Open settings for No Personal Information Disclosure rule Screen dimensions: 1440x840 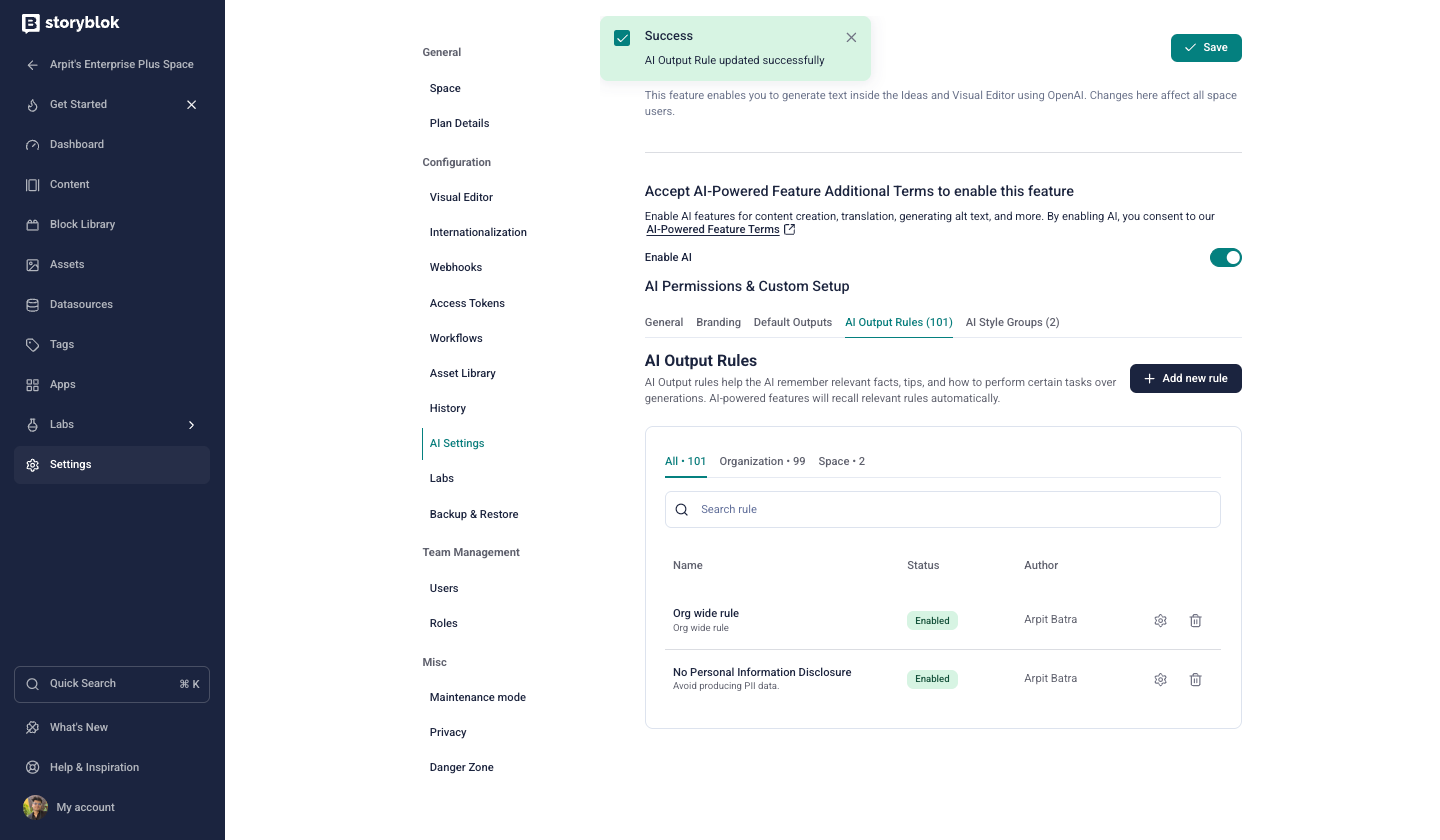(1160, 679)
